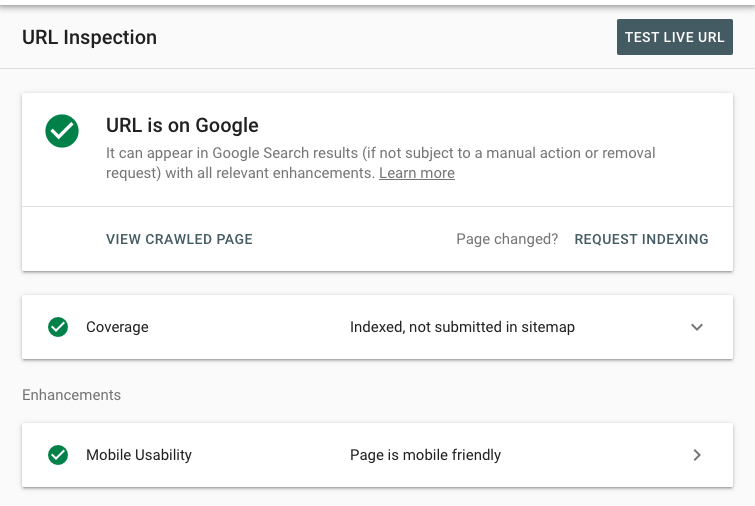This screenshot has height=506, width=755.
Task: Click the 'URL is on Google' heading
Action: click(182, 125)
